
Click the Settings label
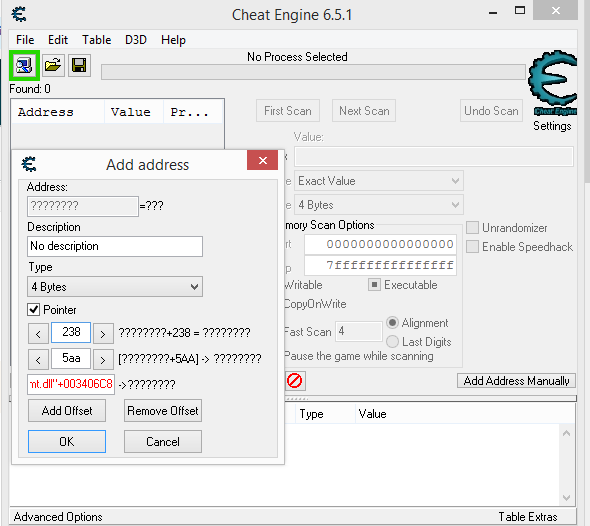552,126
